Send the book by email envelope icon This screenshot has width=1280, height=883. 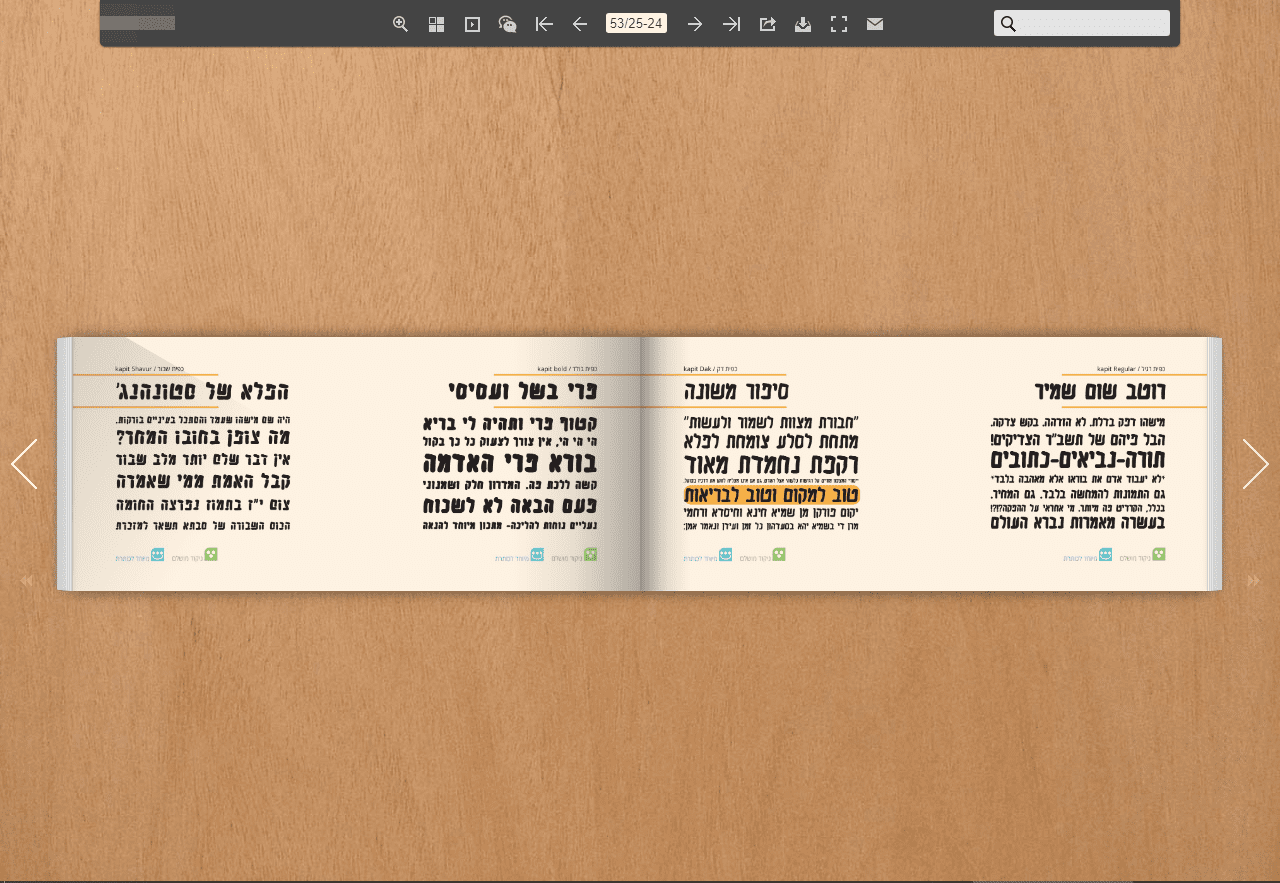click(x=875, y=24)
